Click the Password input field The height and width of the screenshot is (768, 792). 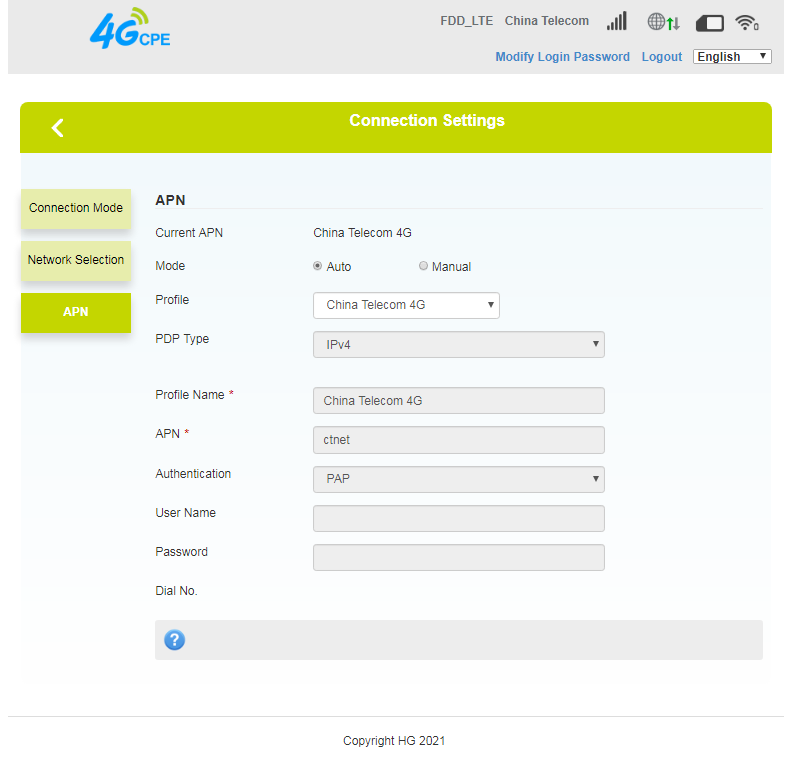[x=459, y=557]
